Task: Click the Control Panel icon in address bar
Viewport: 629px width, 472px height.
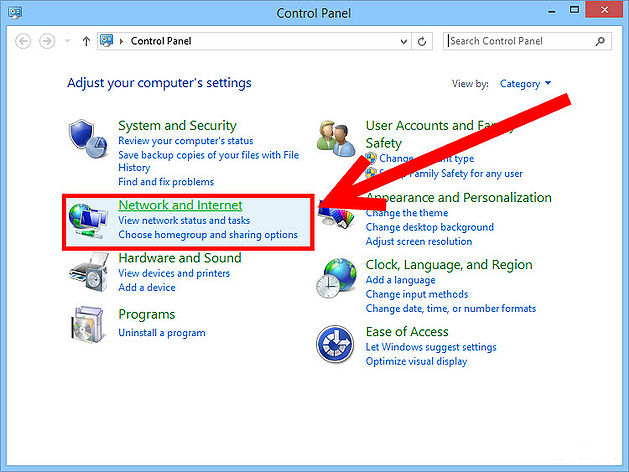Action: (x=106, y=41)
